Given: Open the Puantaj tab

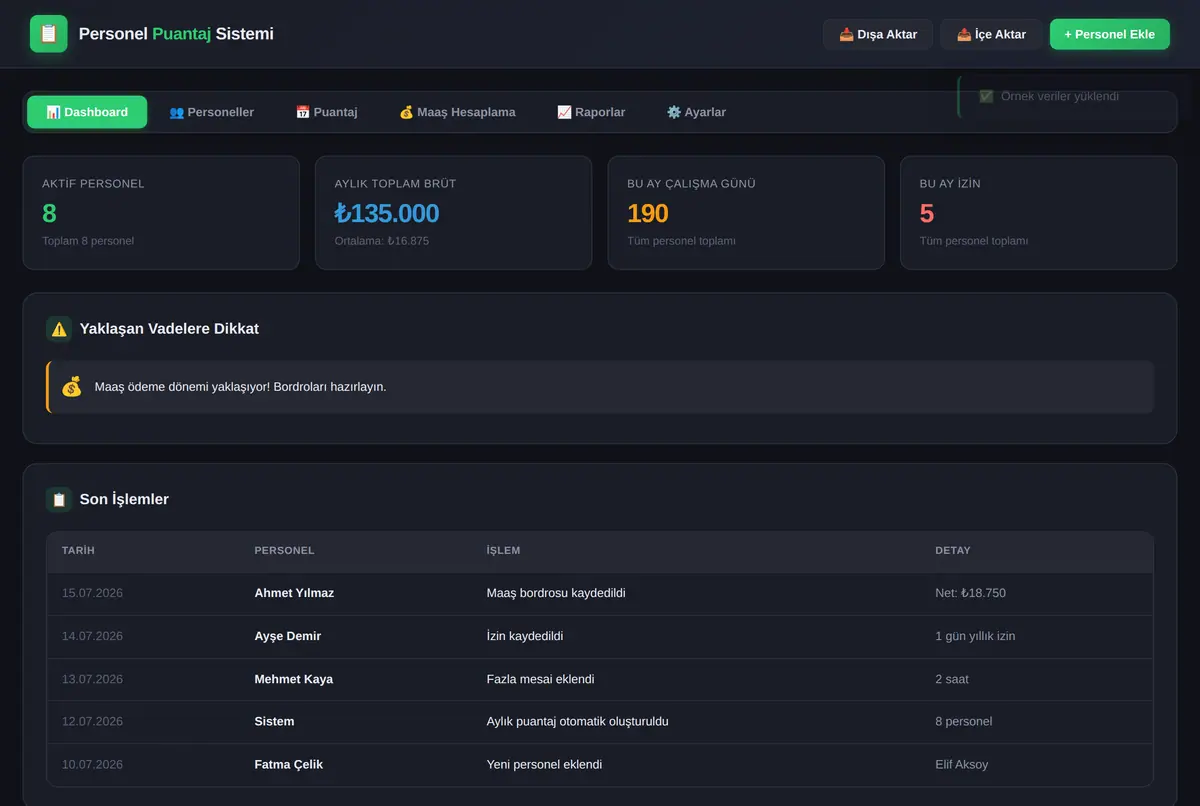Looking at the screenshot, I should pyautogui.click(x=326, y=112).
